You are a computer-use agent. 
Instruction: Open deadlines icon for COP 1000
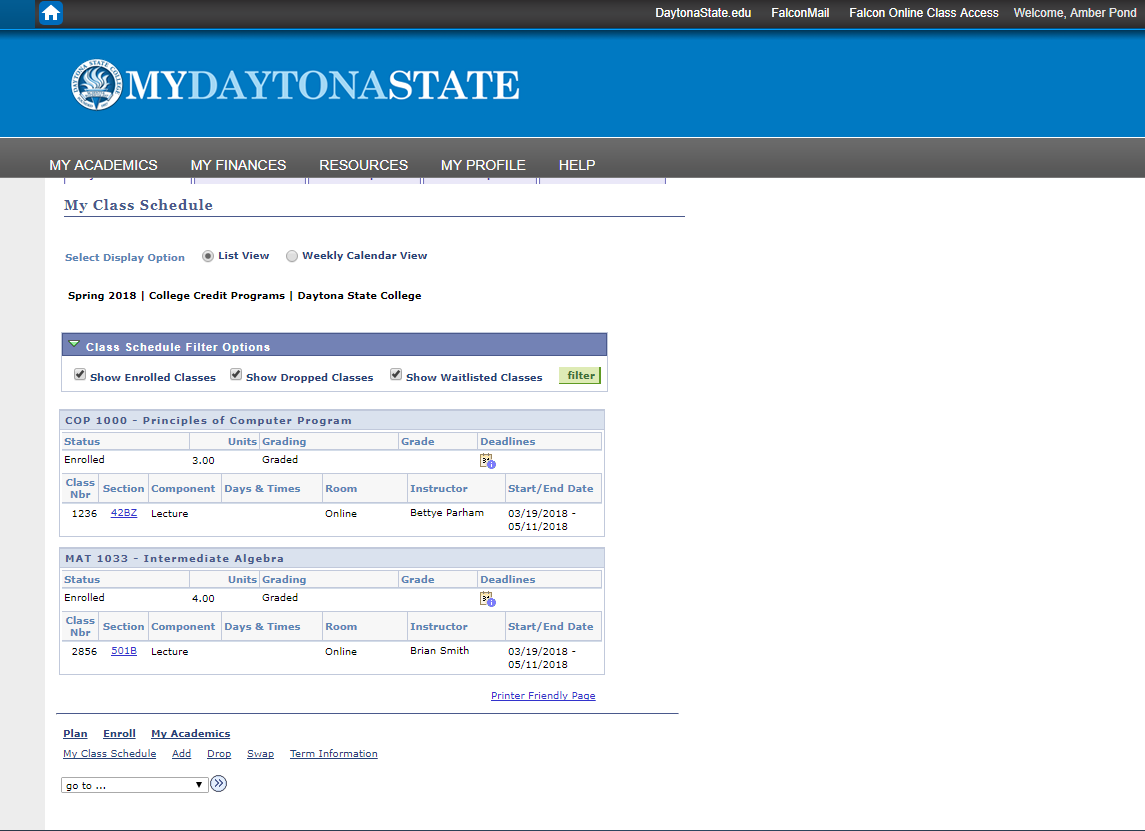coord(487,461)
